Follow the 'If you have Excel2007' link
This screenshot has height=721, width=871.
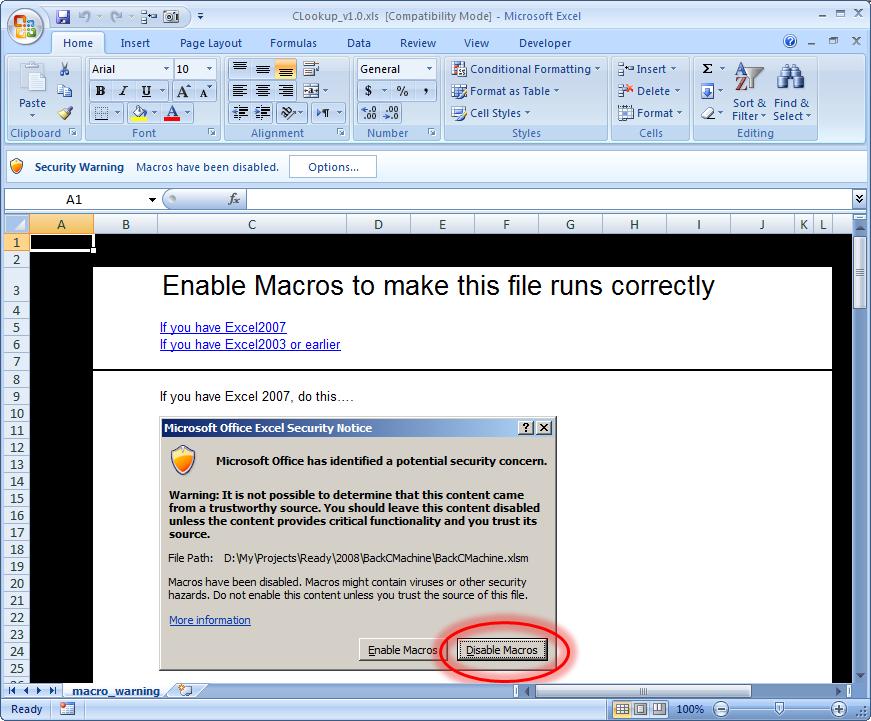pyautogui.click(x=223, y=327)
